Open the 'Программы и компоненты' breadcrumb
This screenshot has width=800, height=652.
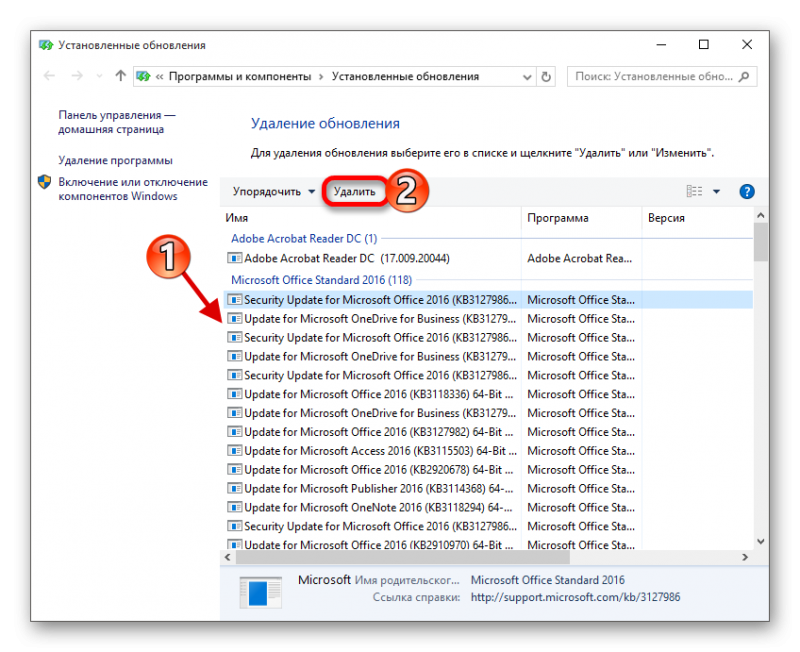click(x=240, y=77)
